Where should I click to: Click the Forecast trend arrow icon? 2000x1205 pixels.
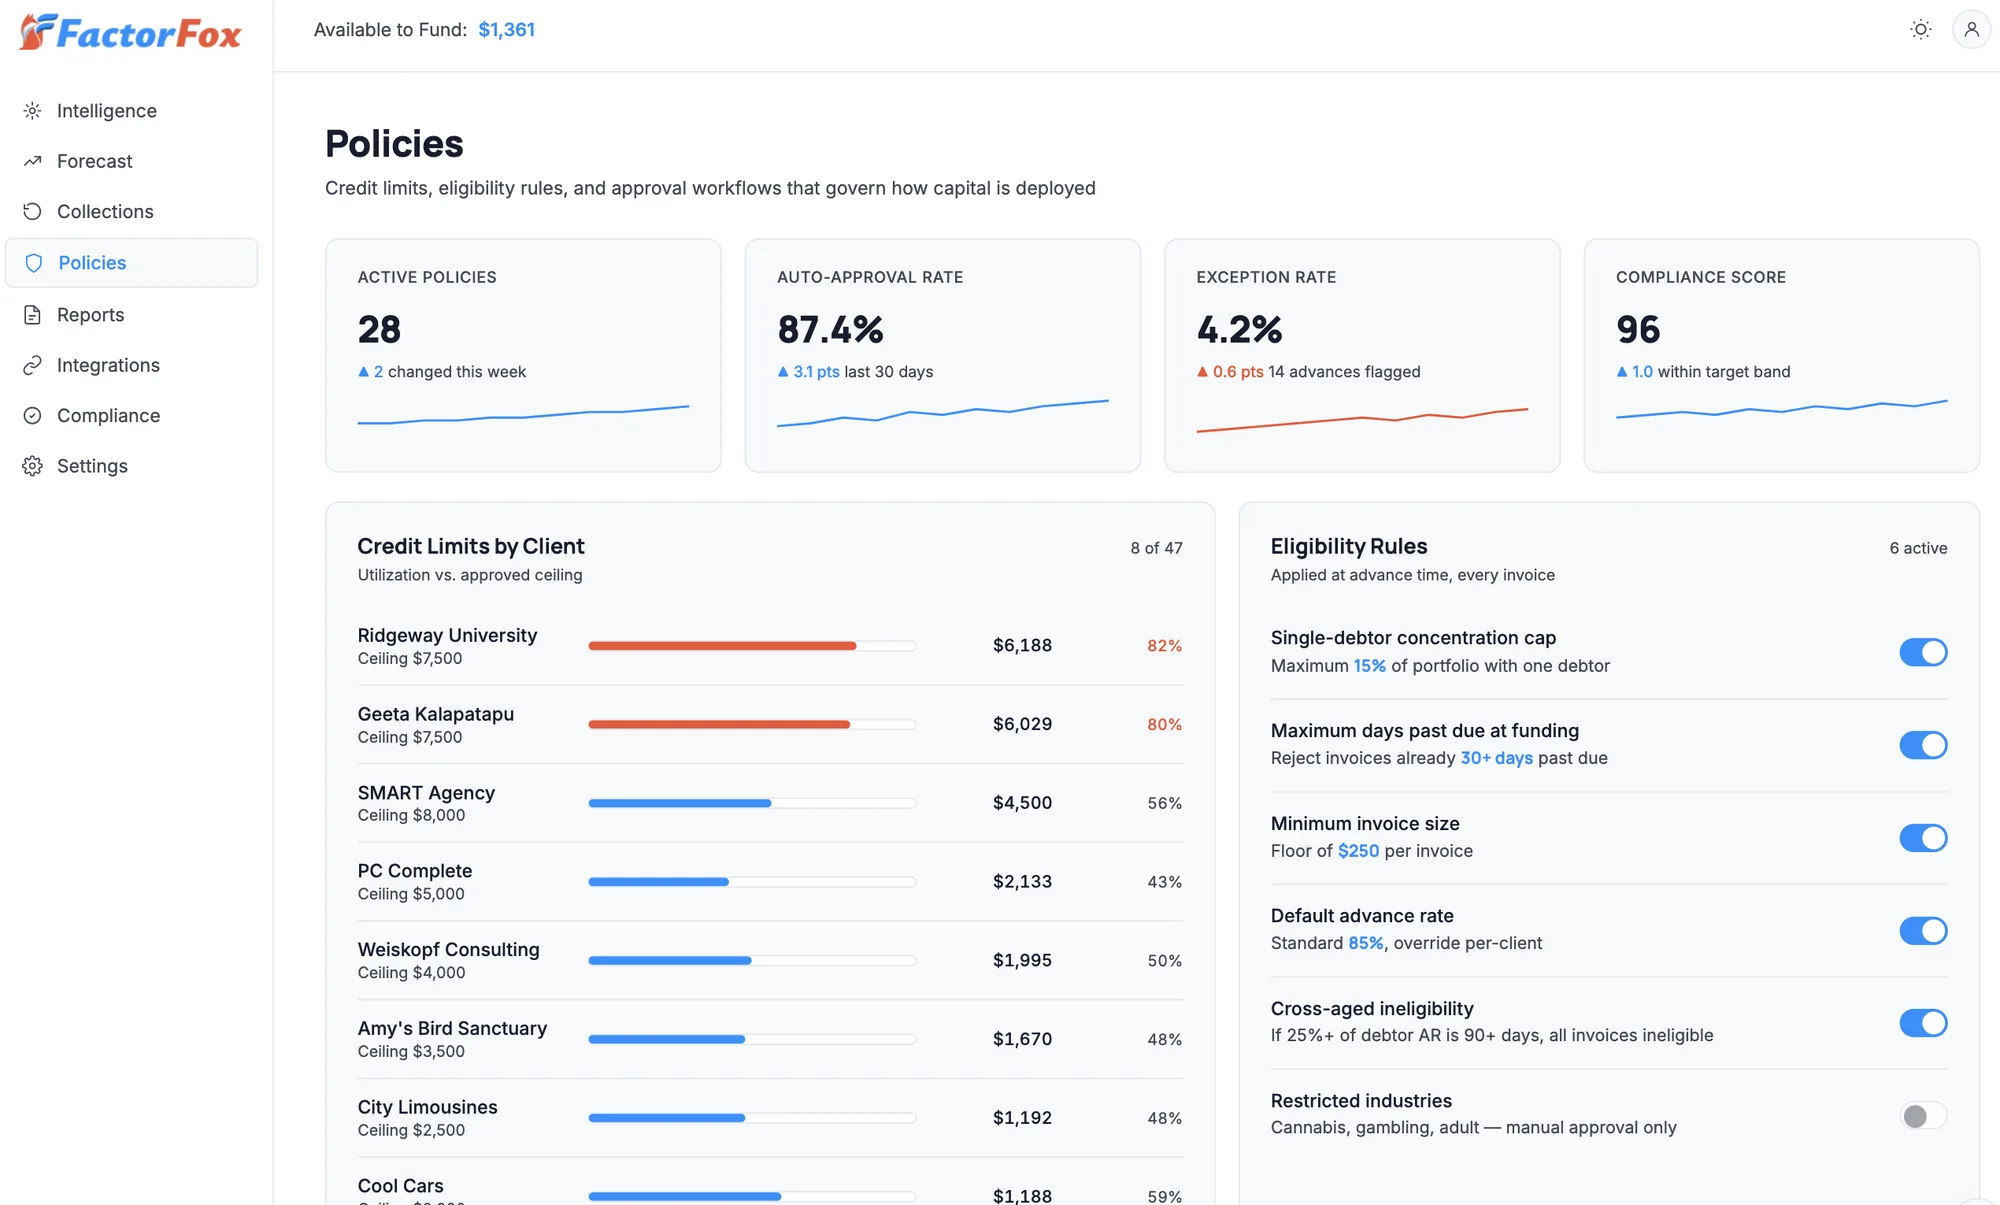(33, 161)
